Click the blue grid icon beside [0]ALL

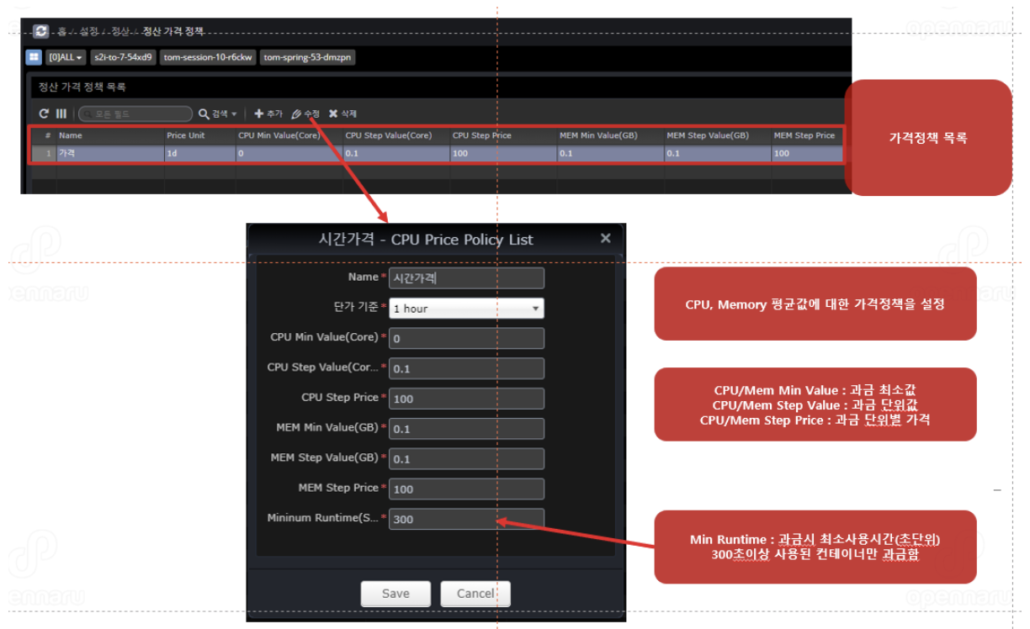34,56
